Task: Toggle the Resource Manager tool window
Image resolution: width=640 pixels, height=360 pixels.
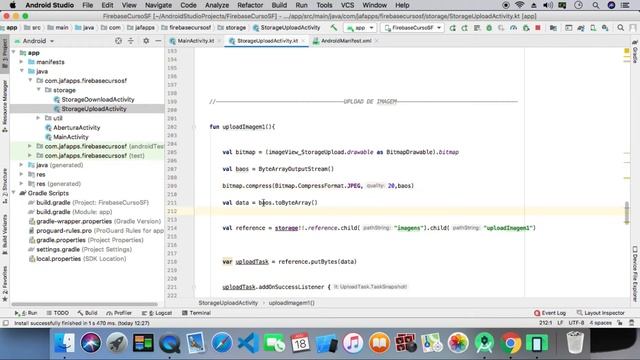Action: coord(5,106)
